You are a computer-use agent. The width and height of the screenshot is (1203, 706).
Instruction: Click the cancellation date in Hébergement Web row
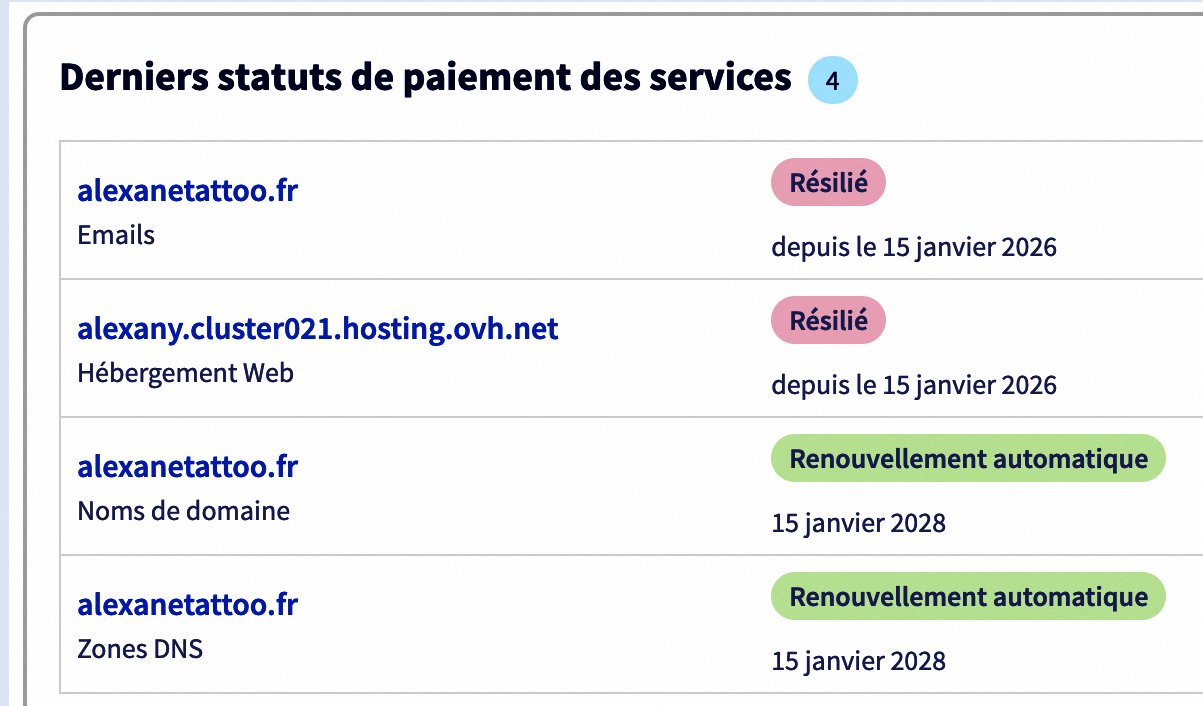point(914,385)
